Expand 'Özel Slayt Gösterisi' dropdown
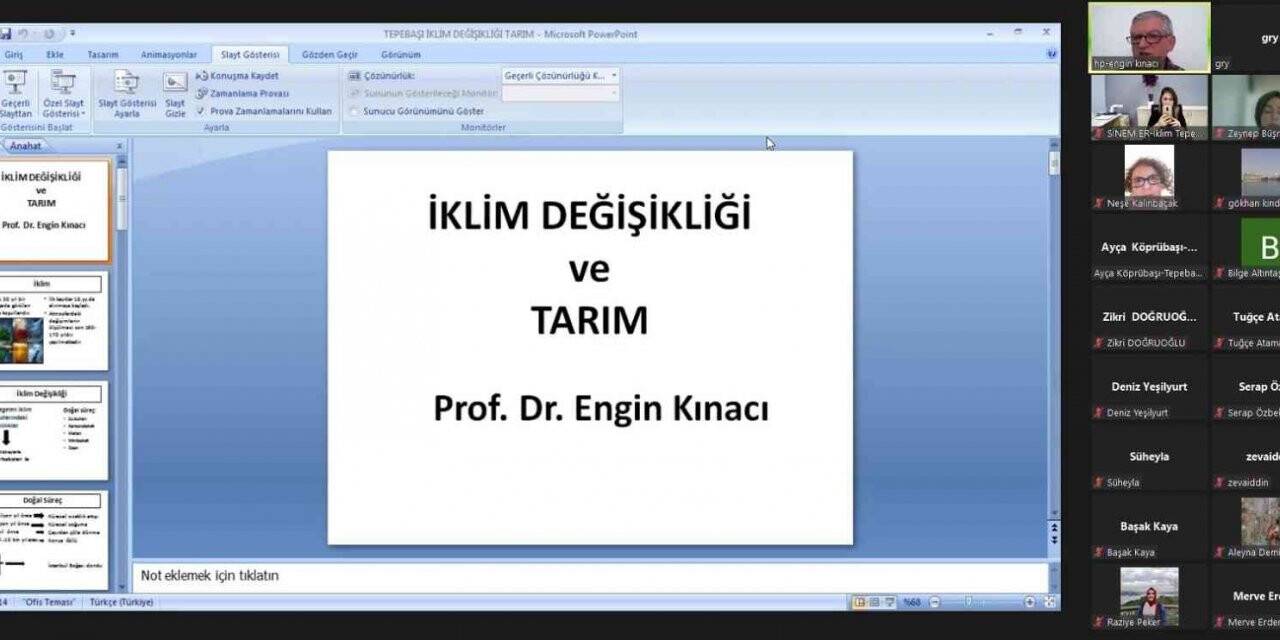1280x640 pixels. (x=65, y=95)
